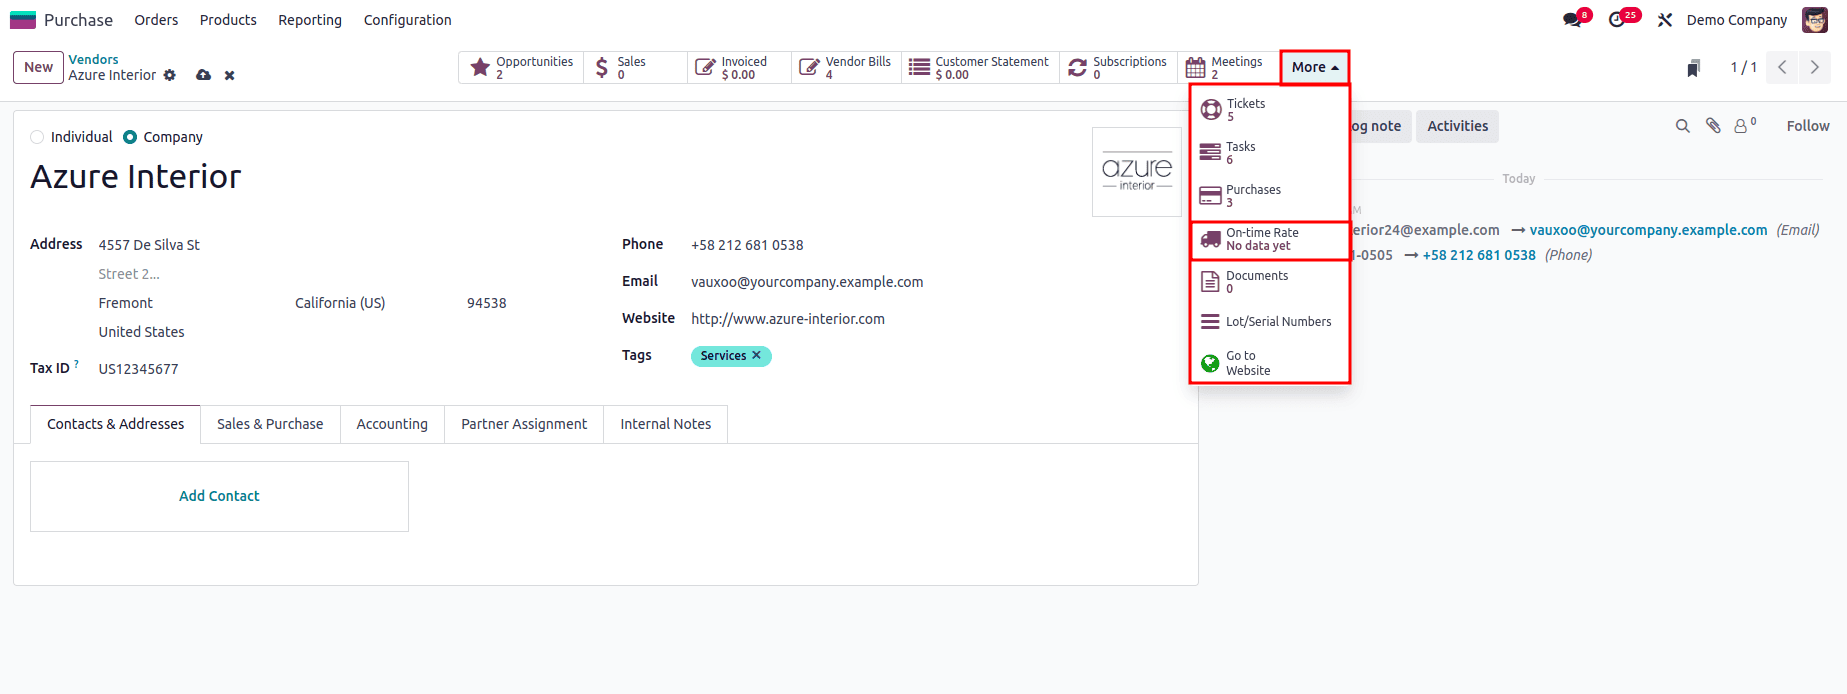Open Tickets from the More menu
Image resolution: width=1847 pixels, height=694 pixels.
[1270, 109]
